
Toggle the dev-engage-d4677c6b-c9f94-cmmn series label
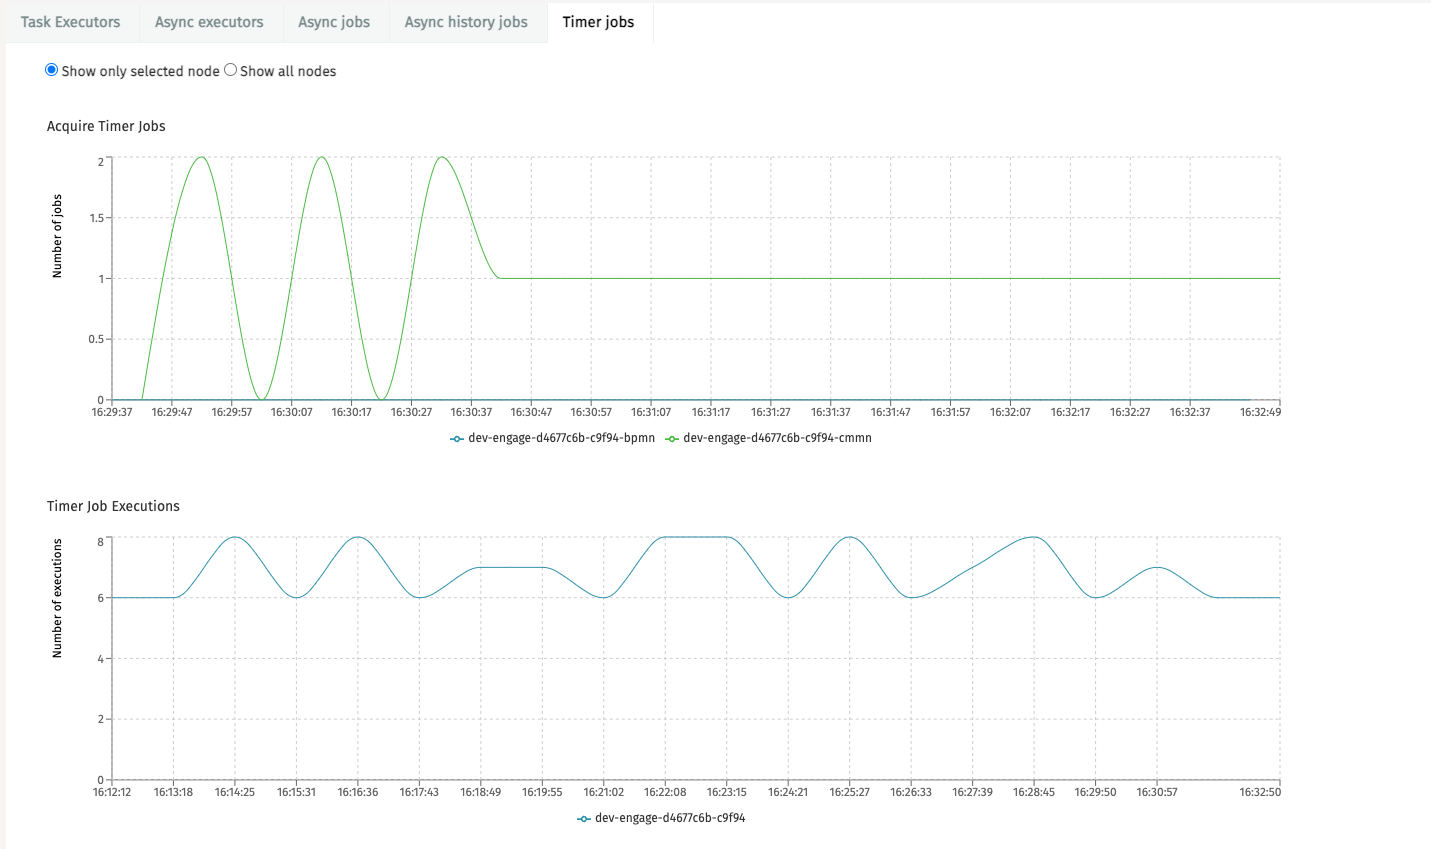click(777, 438)
